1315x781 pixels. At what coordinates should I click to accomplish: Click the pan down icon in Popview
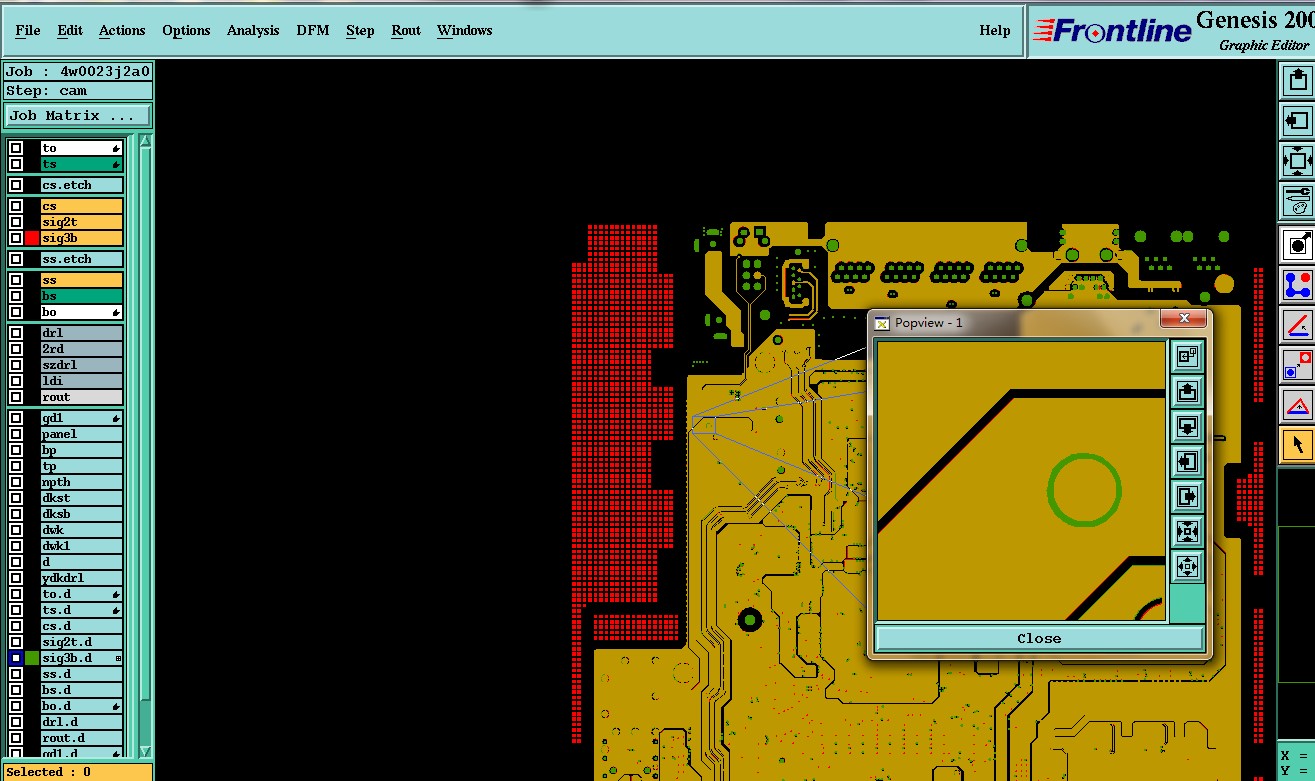click(1187, 426)
